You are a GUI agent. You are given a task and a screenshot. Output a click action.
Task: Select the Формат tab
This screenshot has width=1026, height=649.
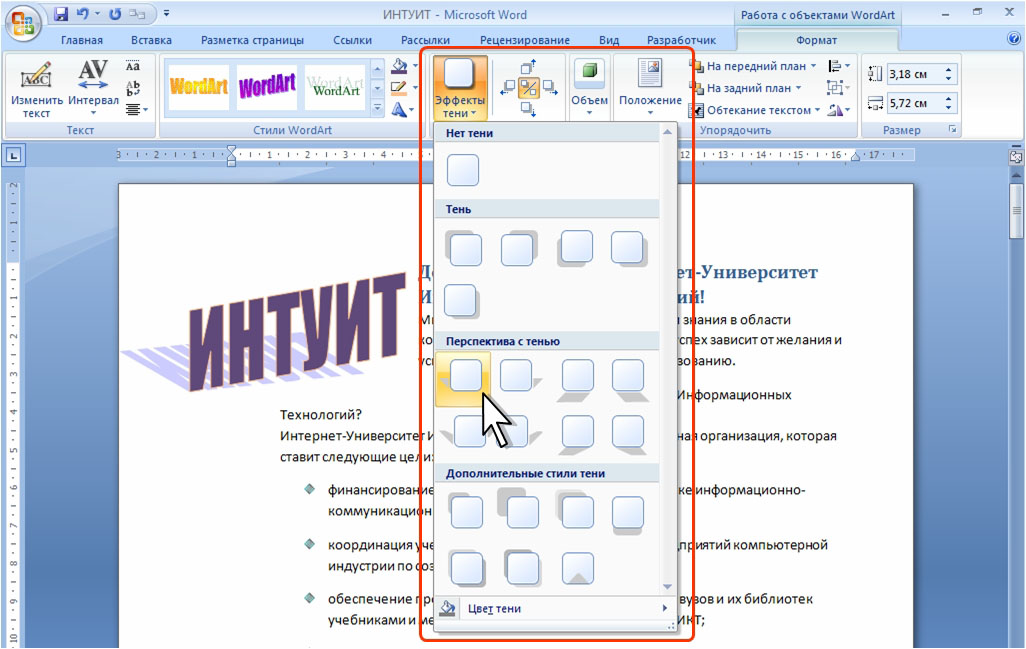point(816,40)
